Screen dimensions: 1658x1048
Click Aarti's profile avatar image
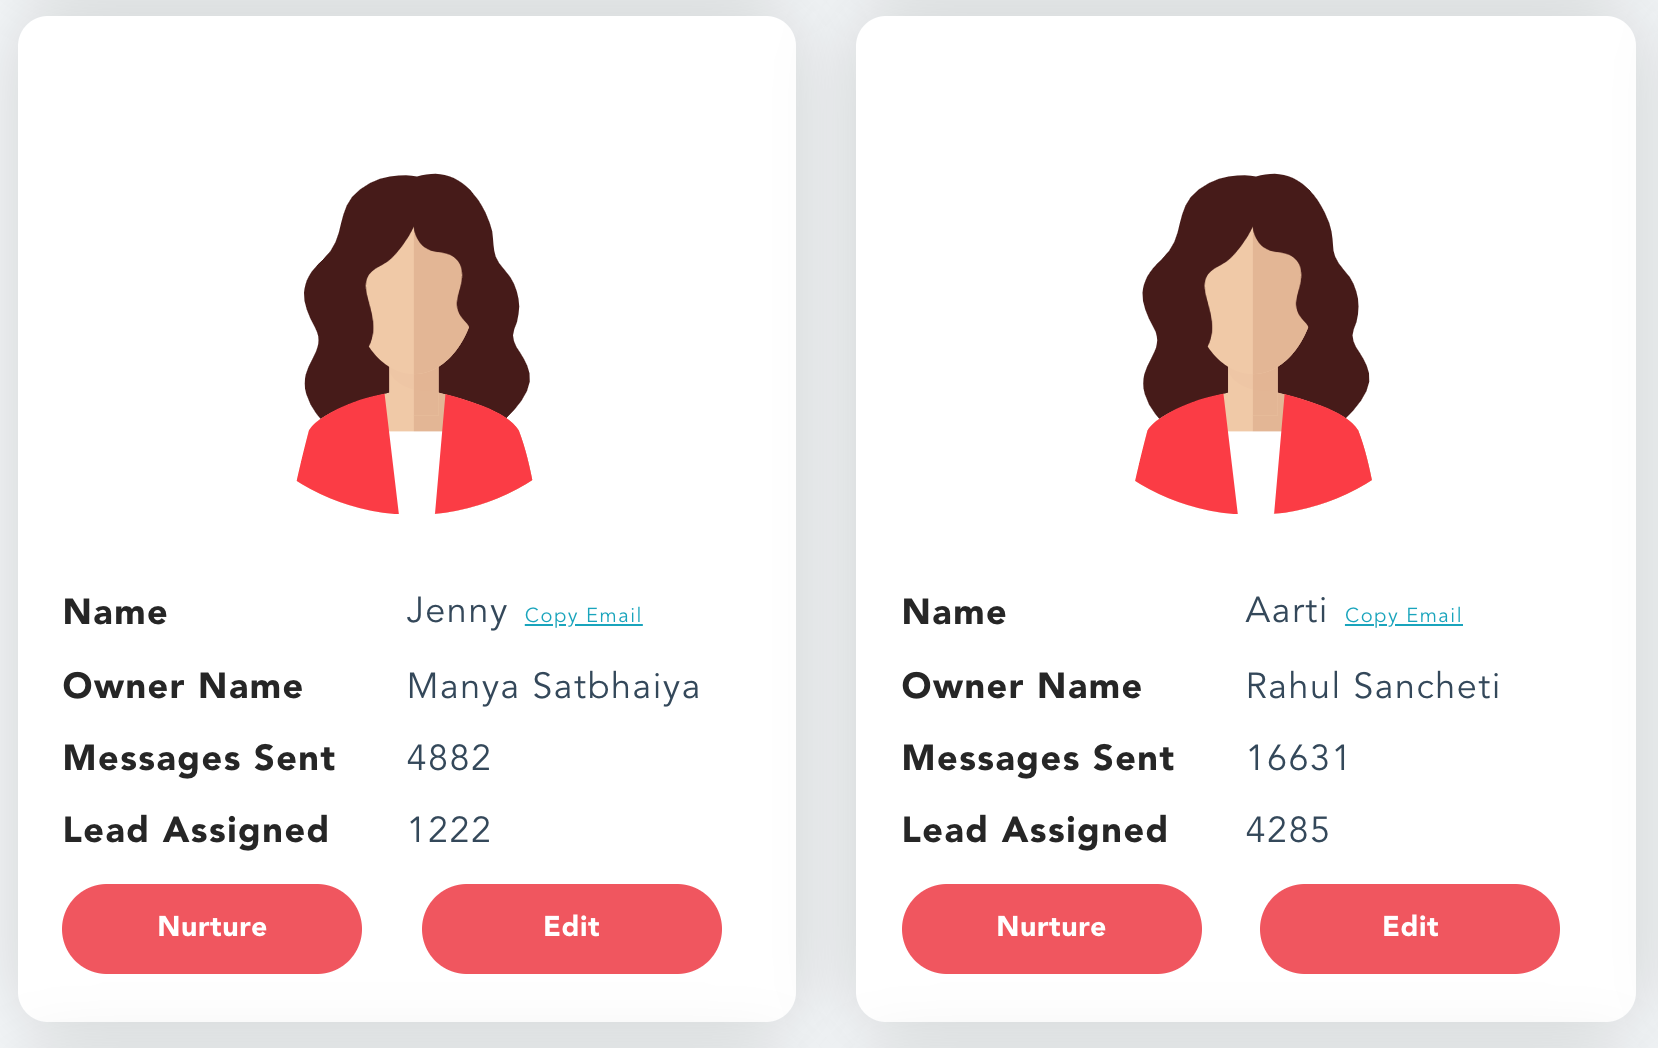click(1253, 344)
